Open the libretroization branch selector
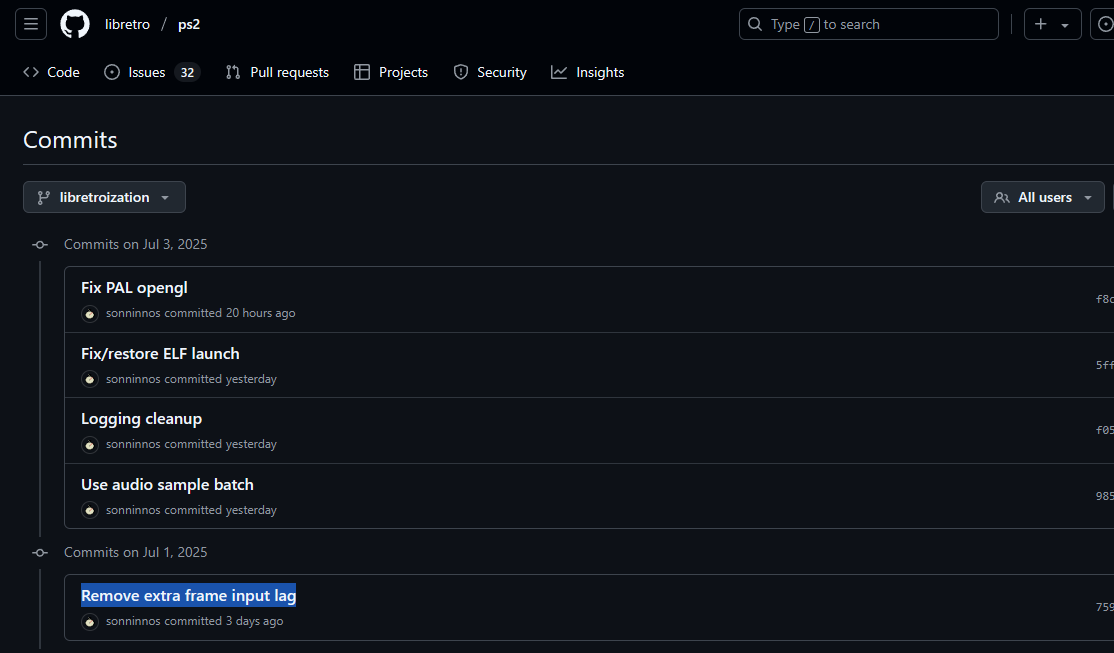This screenshot has height=653, width=1114. 104,197
